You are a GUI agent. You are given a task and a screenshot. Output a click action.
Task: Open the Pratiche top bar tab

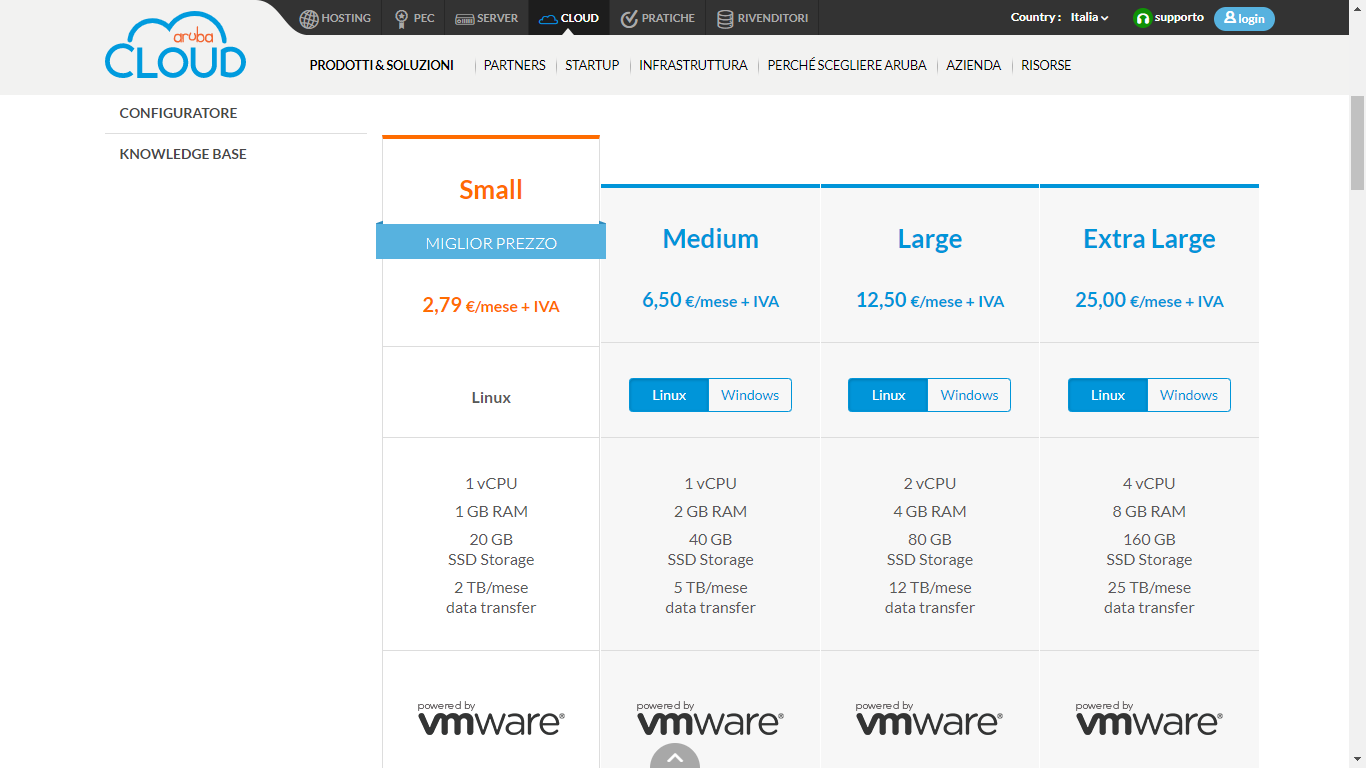click(x=657, y=18)
